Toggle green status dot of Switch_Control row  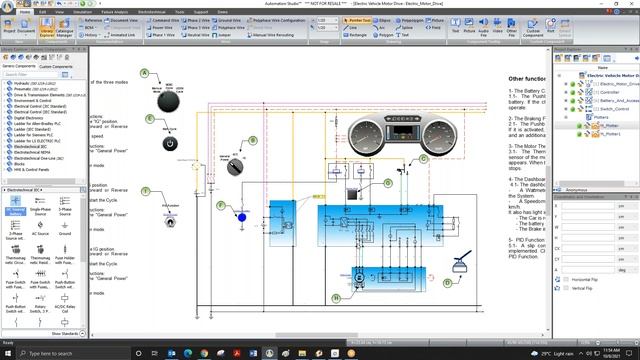[x=573, y=109]
